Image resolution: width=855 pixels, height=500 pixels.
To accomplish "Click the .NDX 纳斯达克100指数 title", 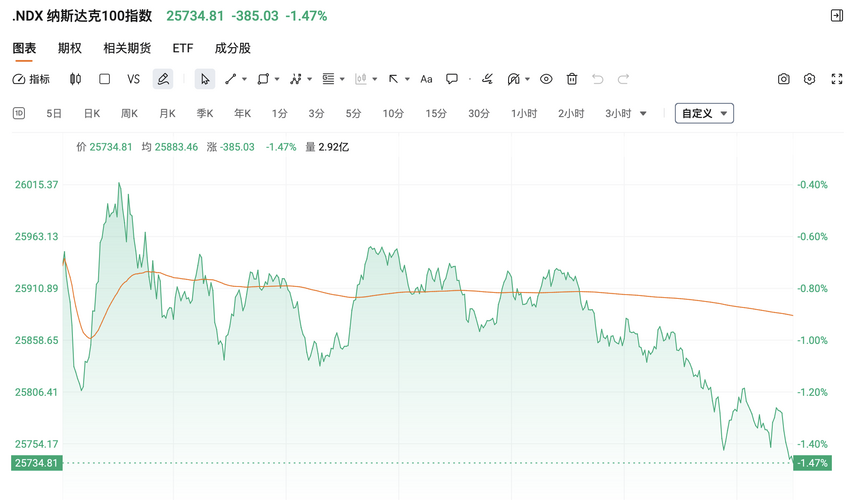I will coord(82,16).
